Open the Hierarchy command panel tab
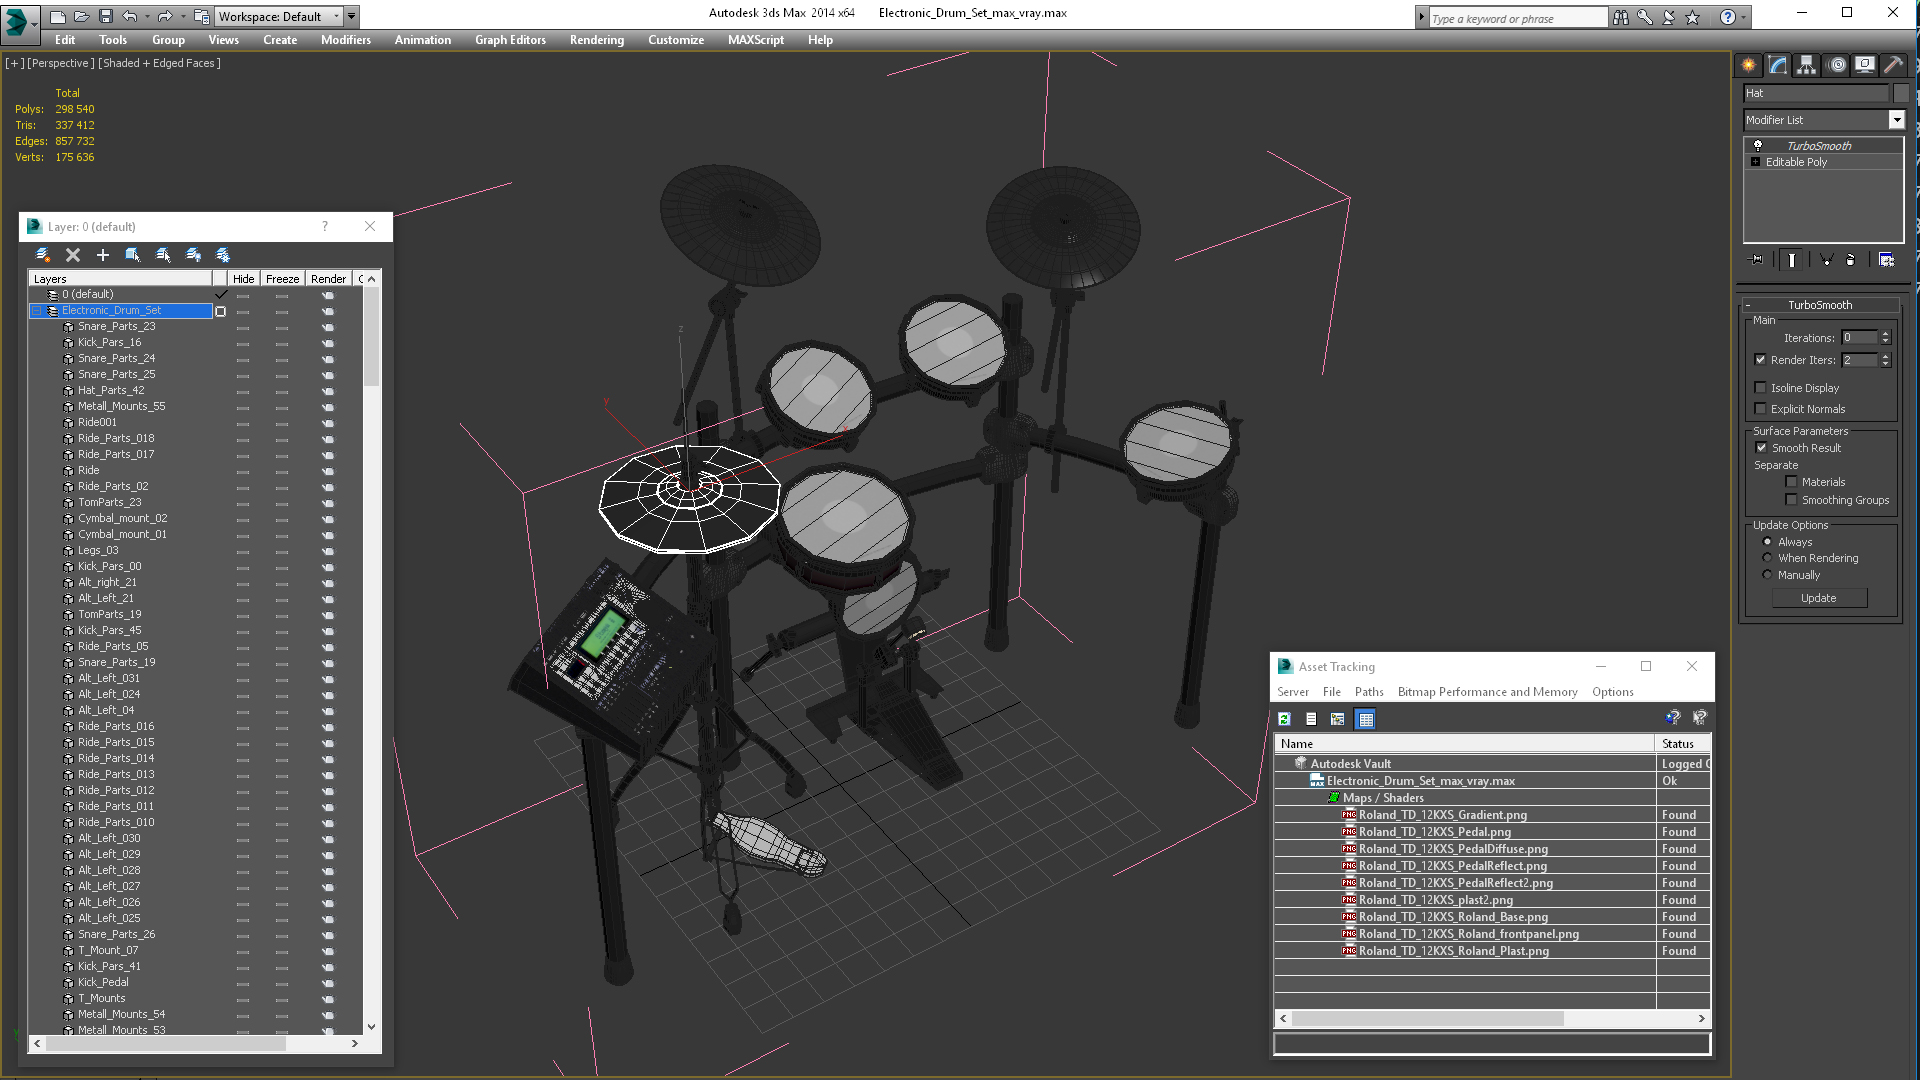The image size is (1920, 1080). click(x=1806, y=65)
